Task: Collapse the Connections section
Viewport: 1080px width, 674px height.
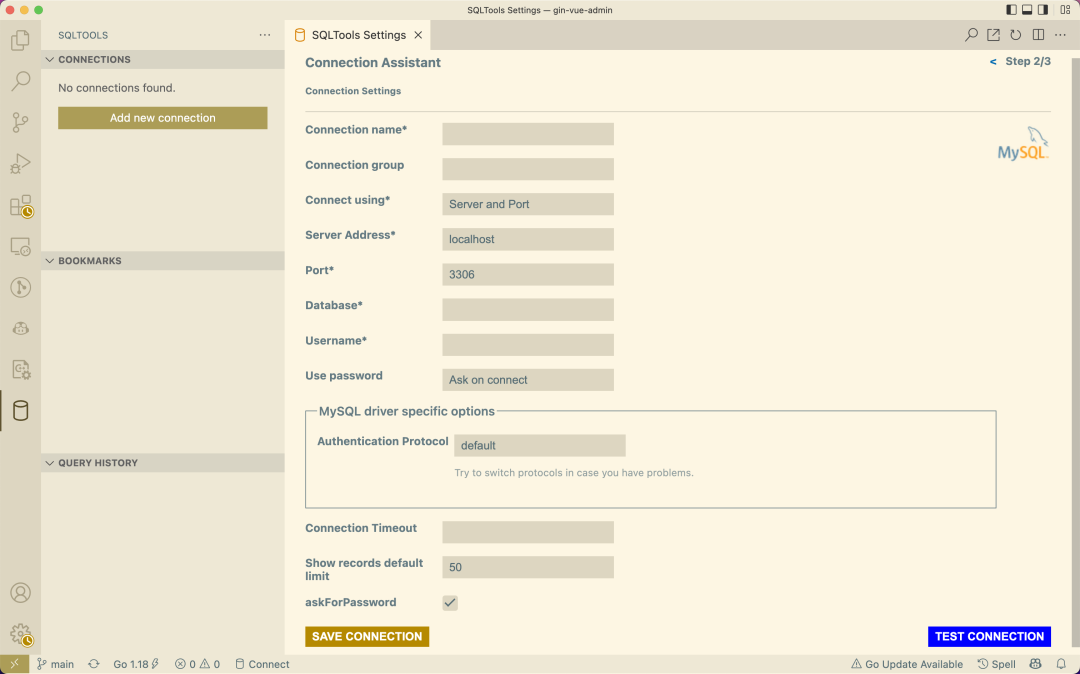Action: pyautogui.click(x=94, y=60)
